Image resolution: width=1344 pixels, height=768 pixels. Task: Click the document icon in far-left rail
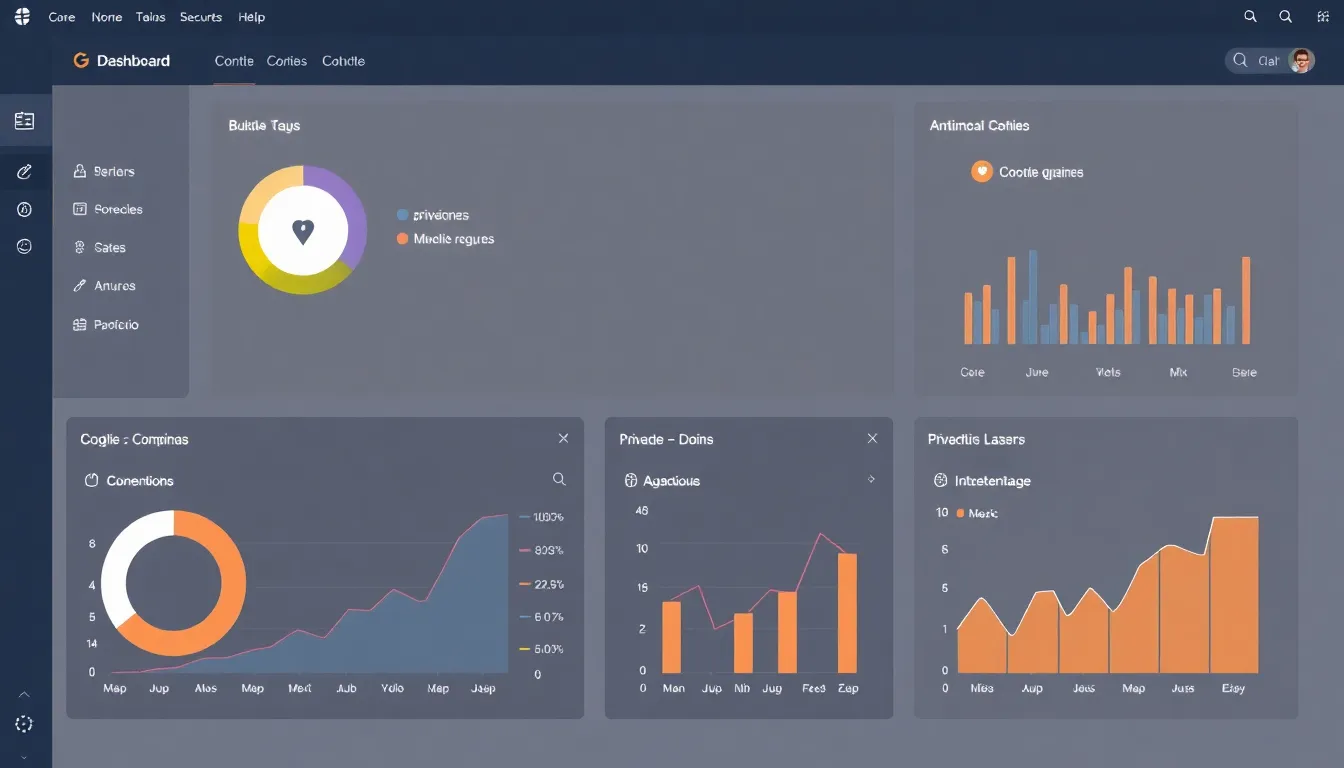24,119
